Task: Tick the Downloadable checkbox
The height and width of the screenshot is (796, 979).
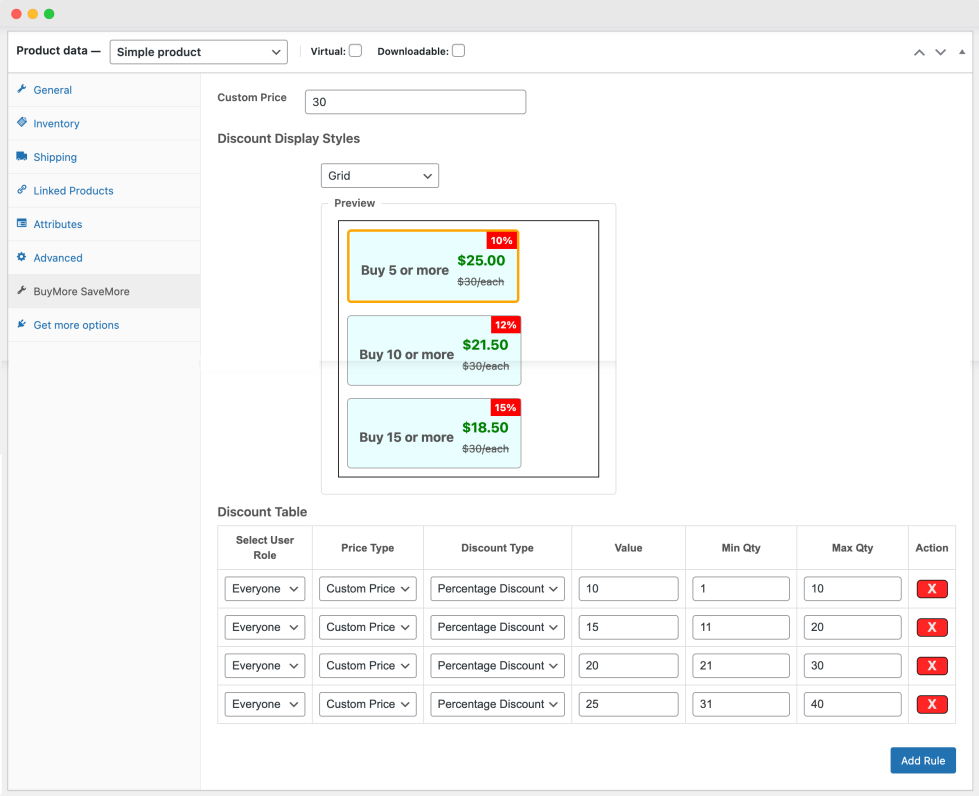Action: pos(458,51)
